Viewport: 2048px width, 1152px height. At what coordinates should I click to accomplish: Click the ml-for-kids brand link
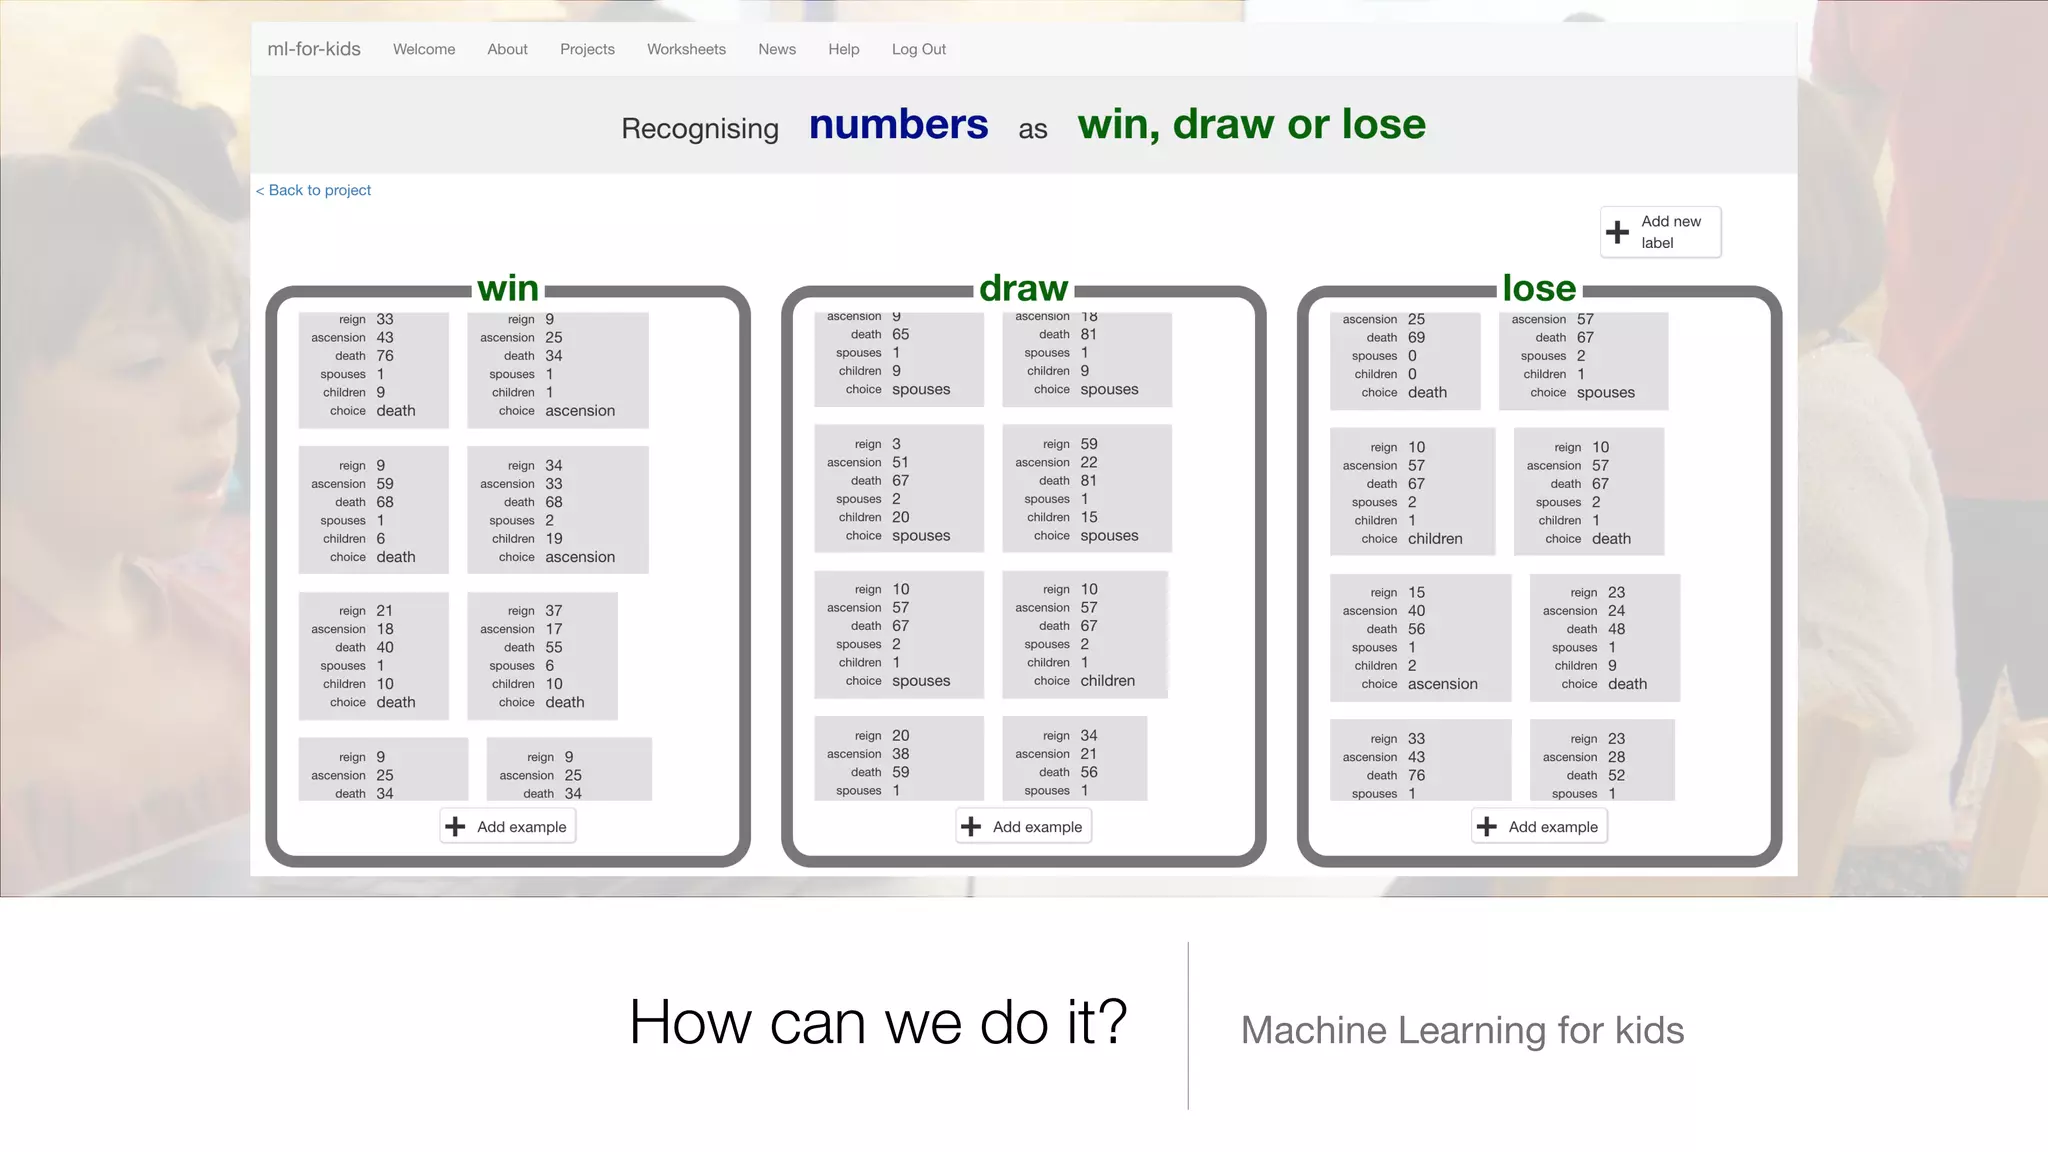(x=314, y=49)
